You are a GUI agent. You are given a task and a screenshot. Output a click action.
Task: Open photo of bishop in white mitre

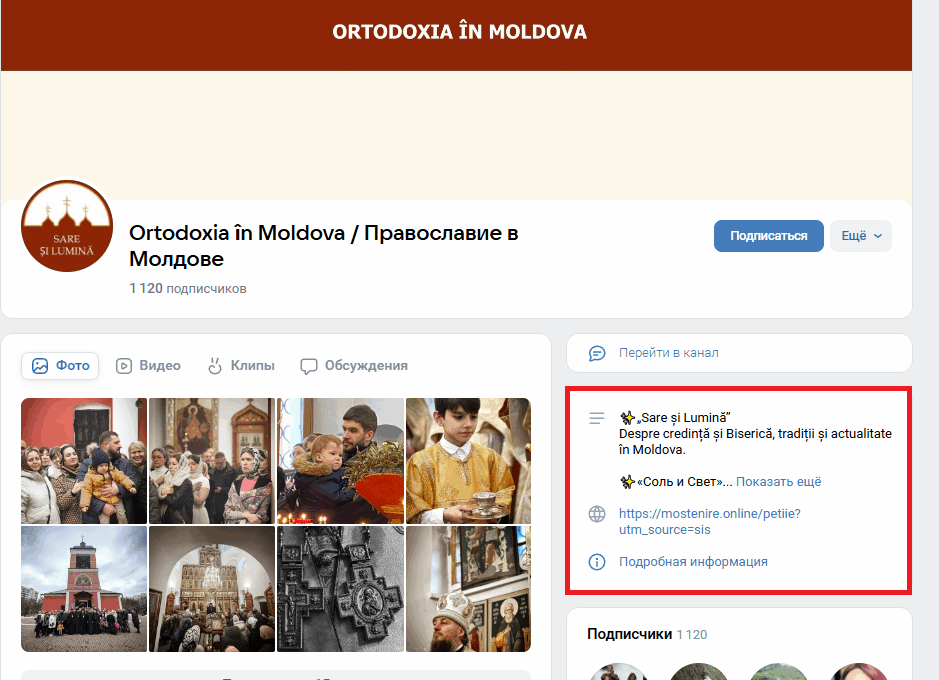point(468,589)
